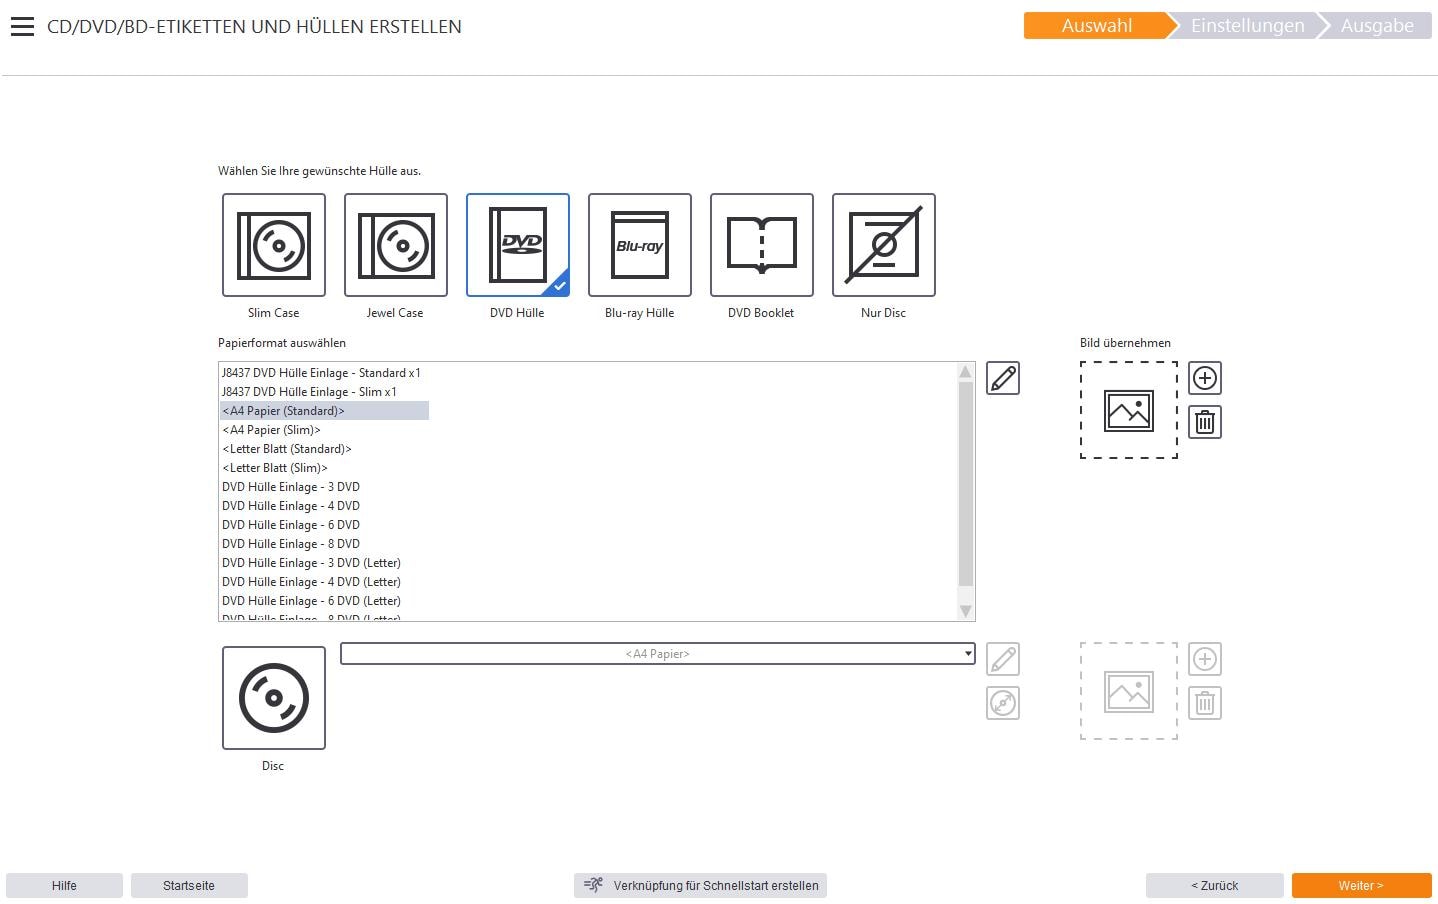Click Verknüpfung für Schnellstart erstellen button
Image resolution: width=1438 pixels, height=904 pixels.
point(700,885)
